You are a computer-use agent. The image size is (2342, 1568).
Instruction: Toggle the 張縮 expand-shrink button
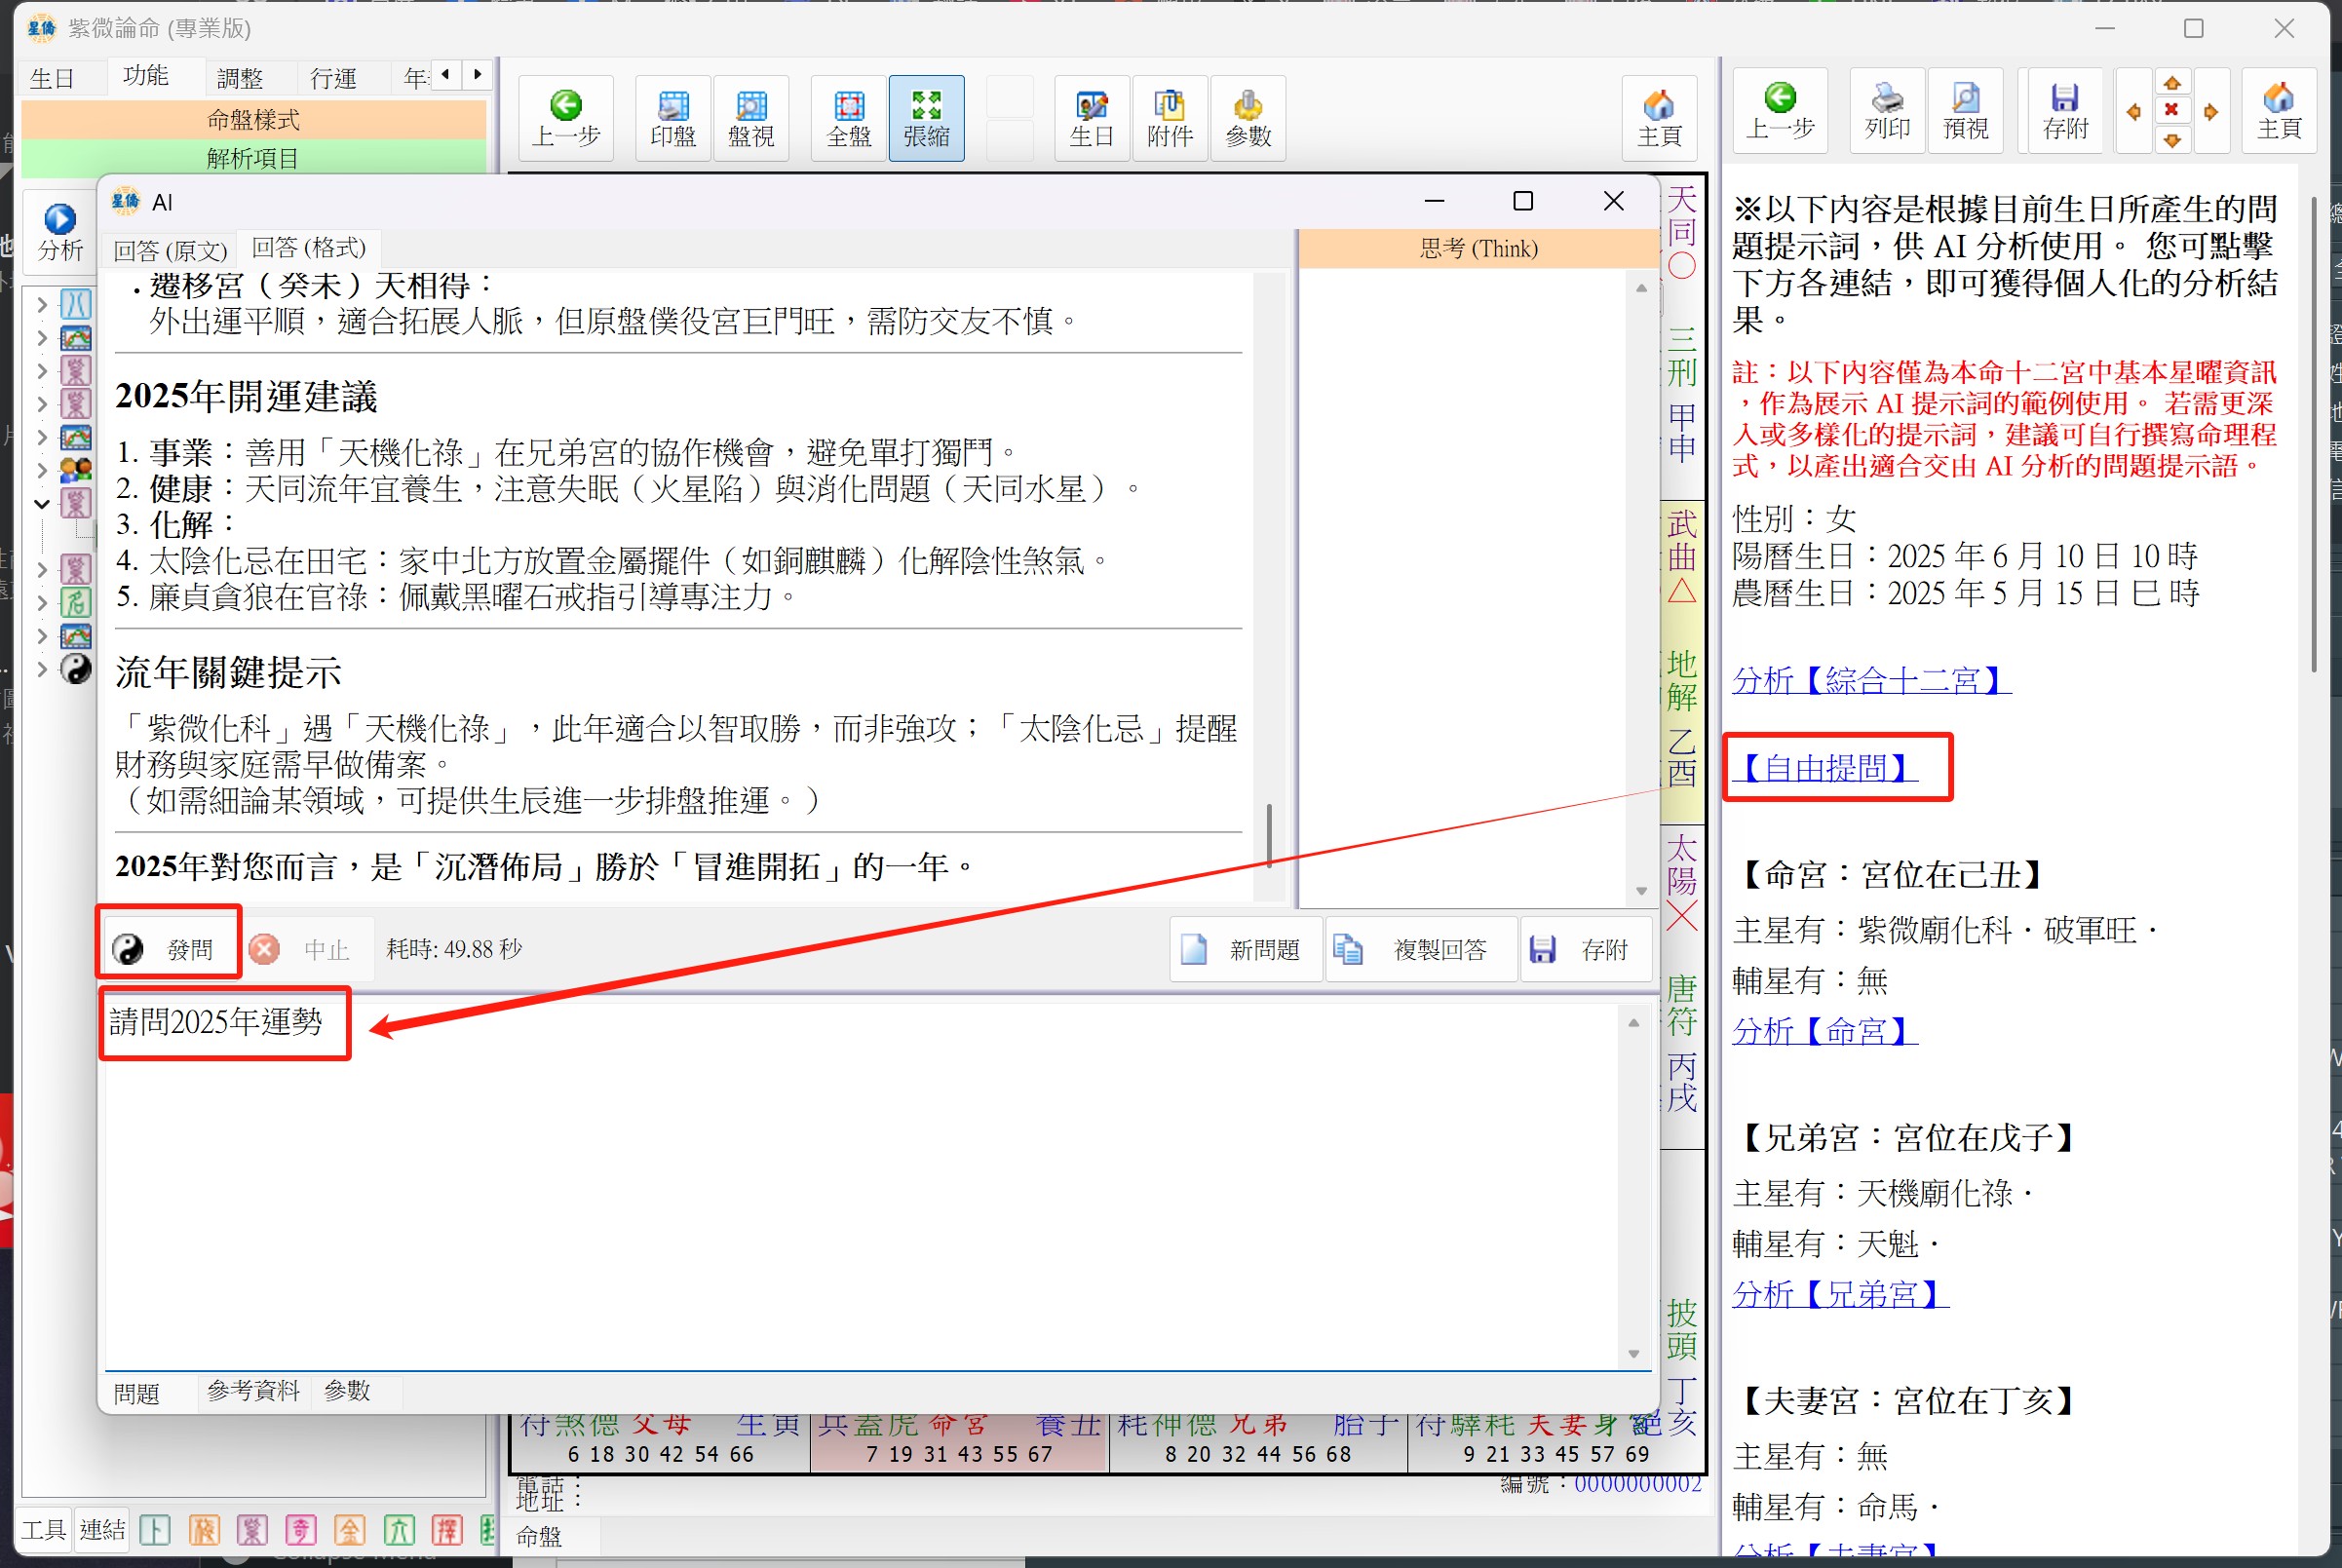[x=926, y=118]
